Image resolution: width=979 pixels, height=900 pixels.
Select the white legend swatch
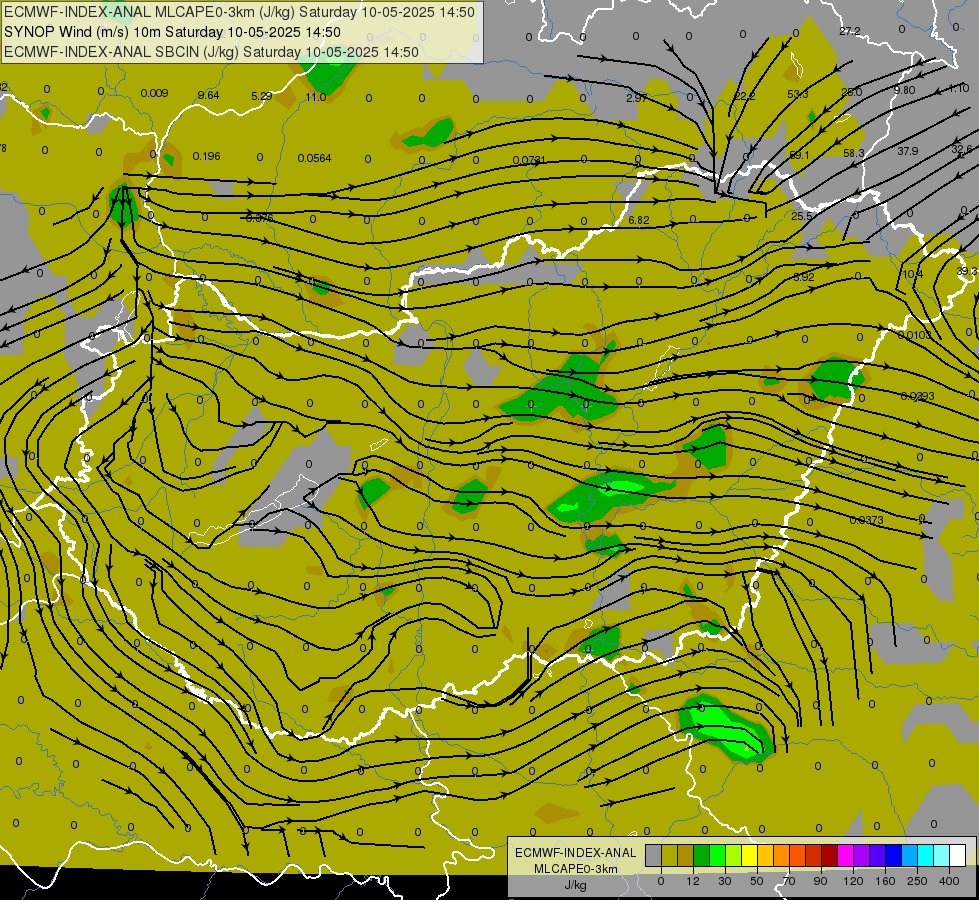(957, 856)
